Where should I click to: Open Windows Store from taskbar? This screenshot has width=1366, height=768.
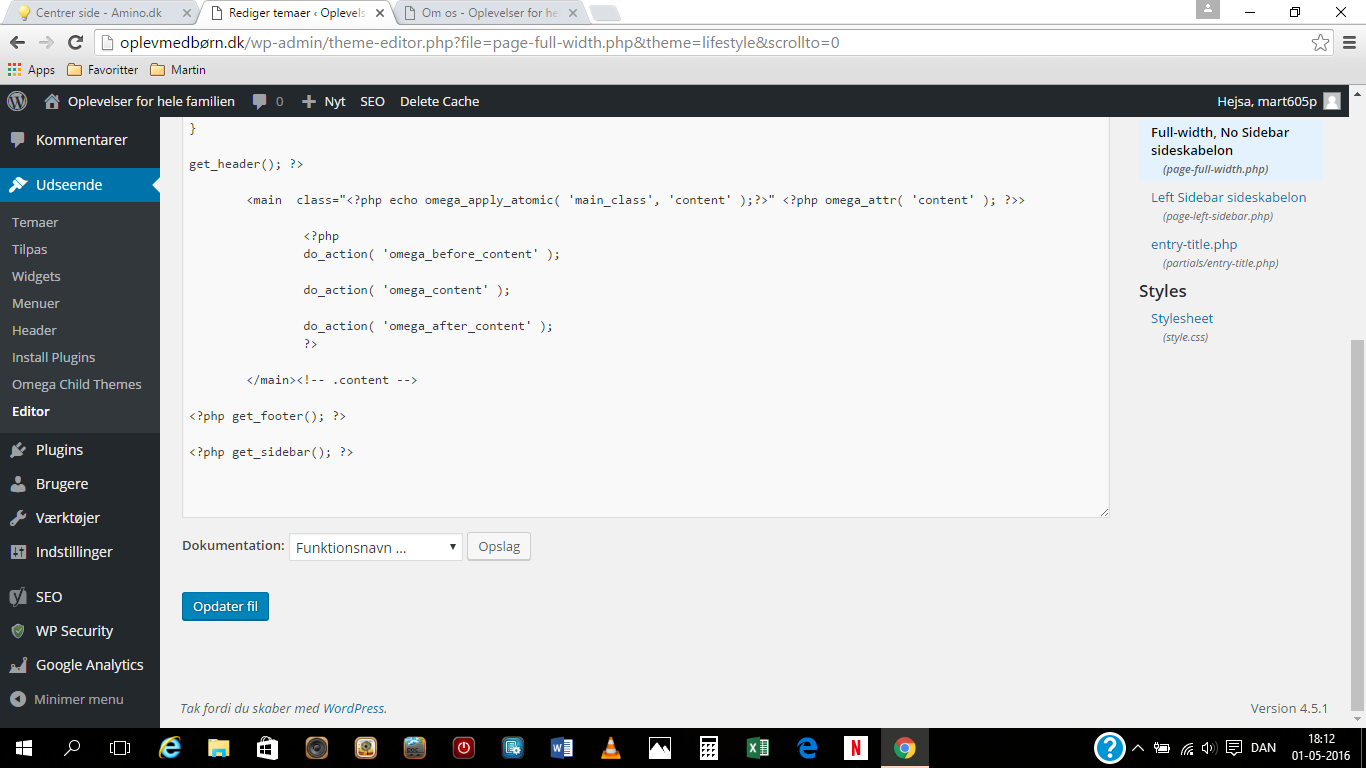[x=268, y=747]
